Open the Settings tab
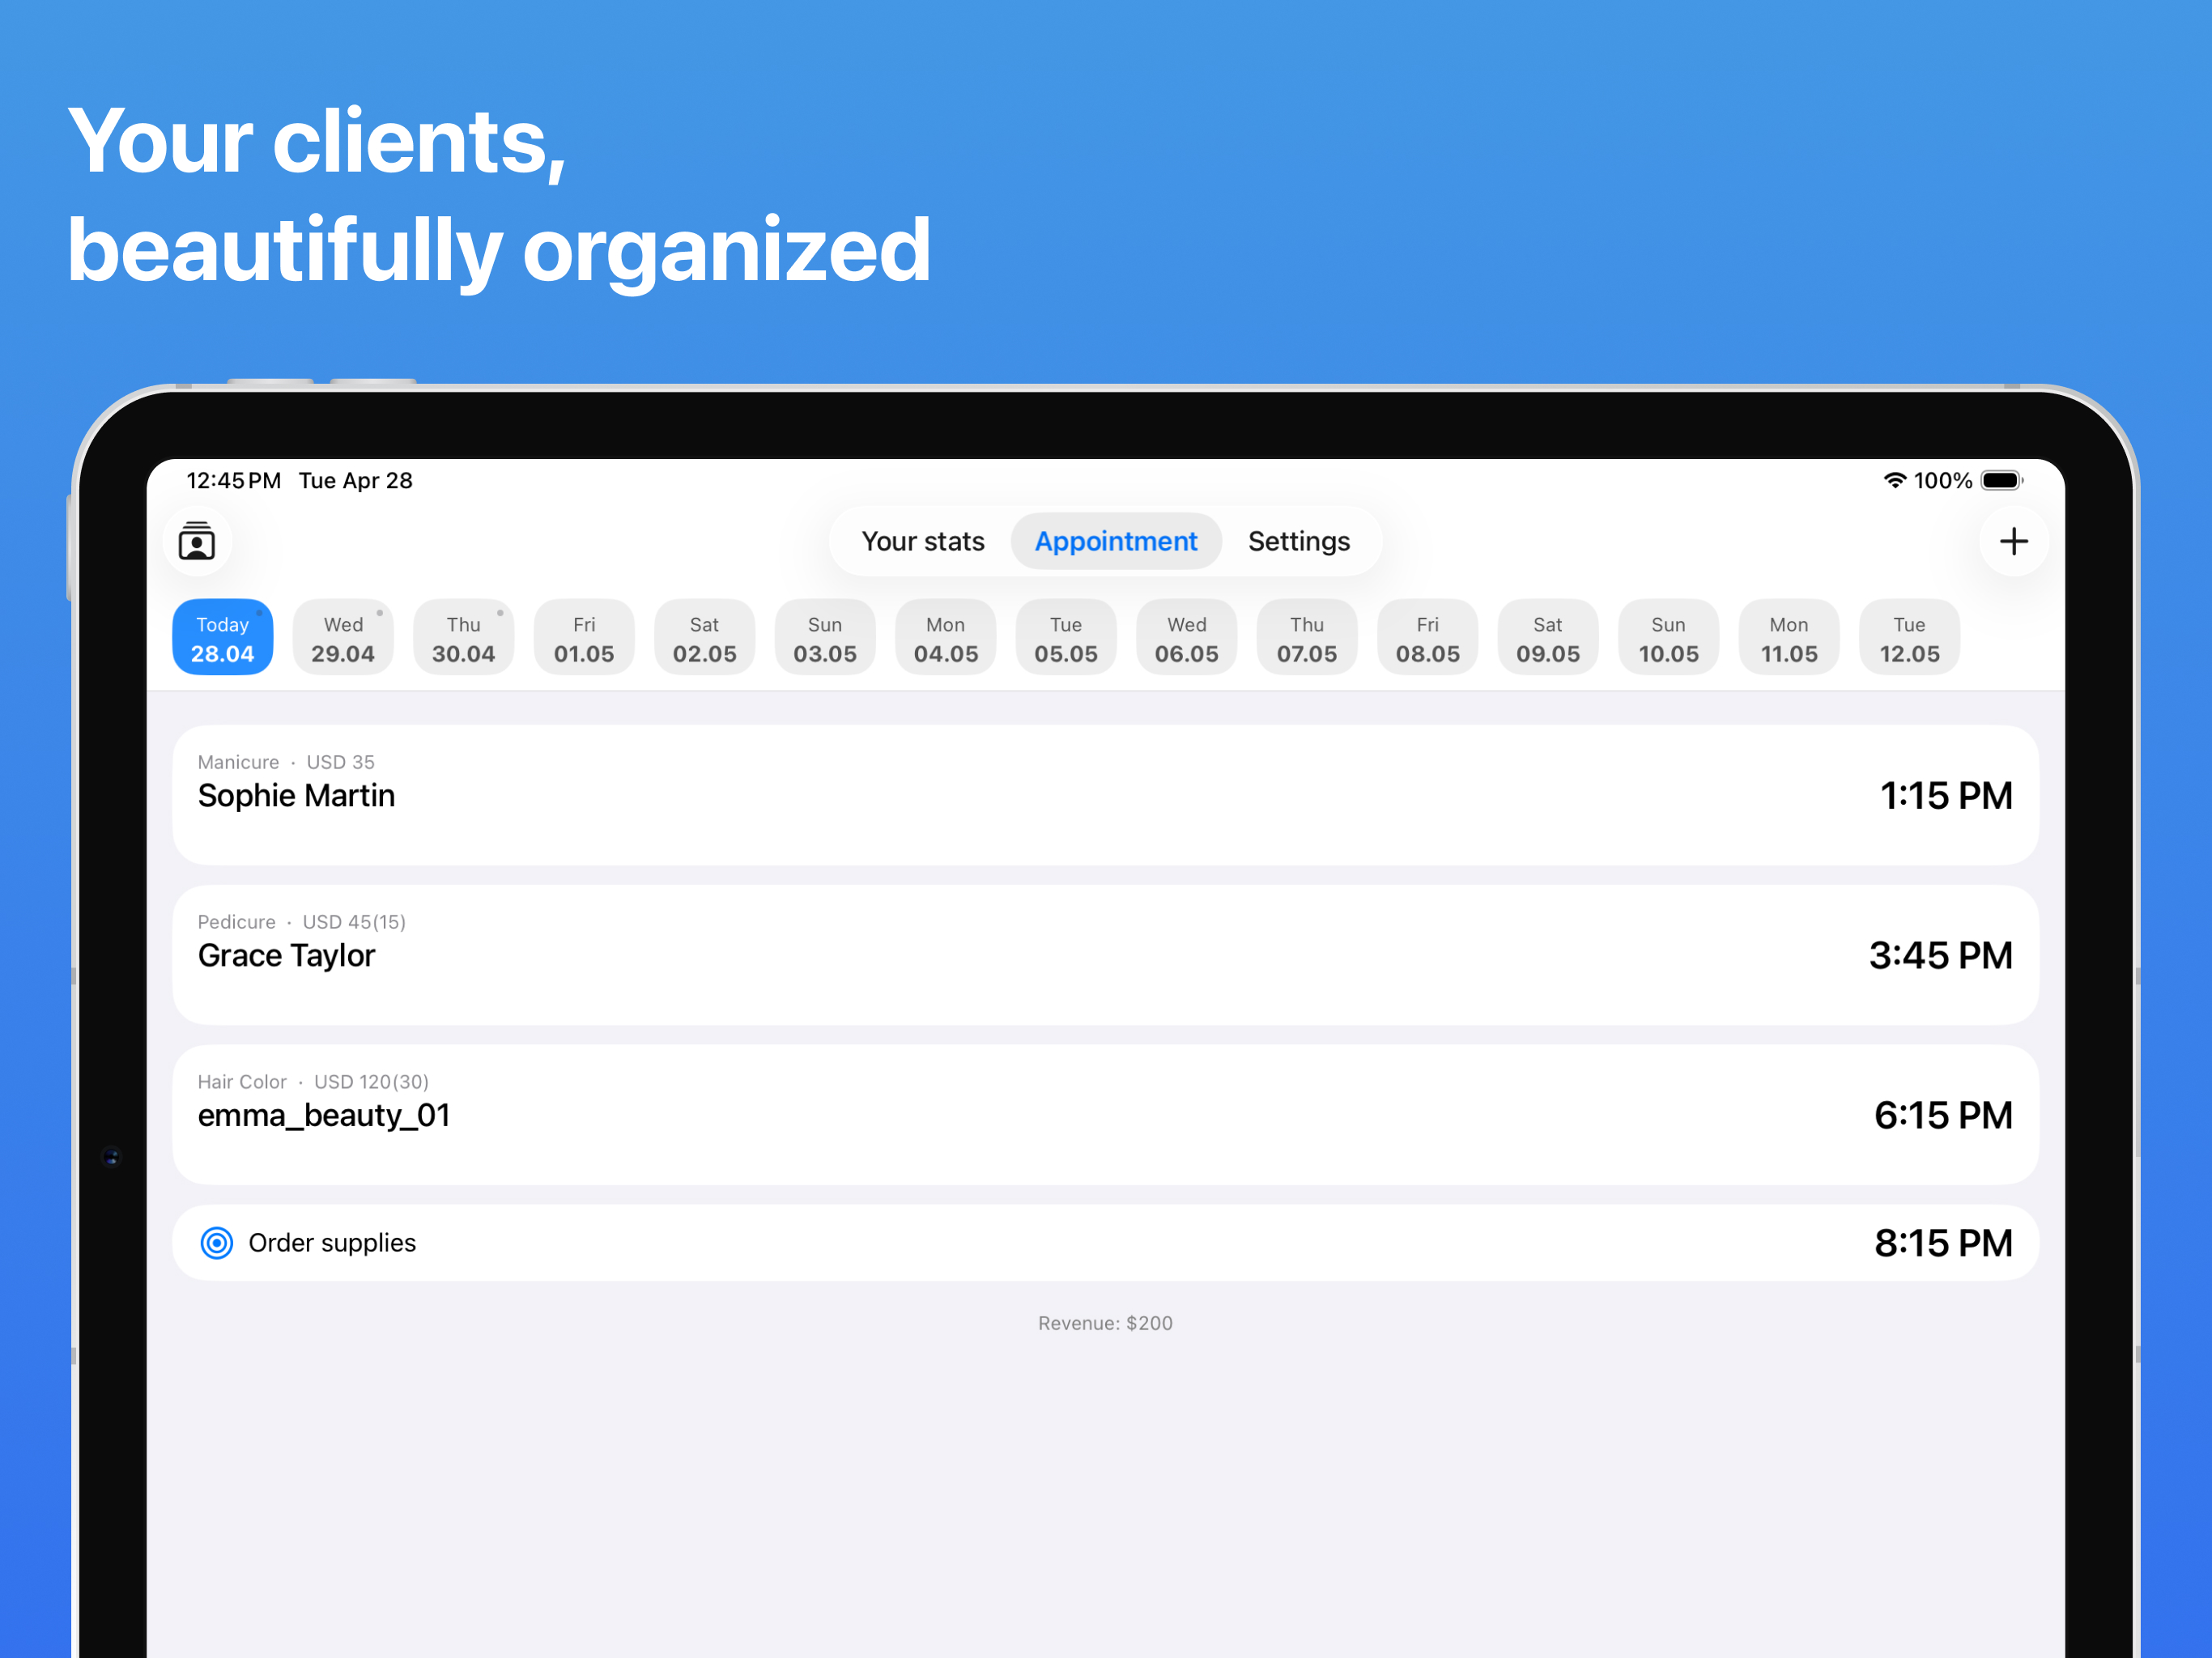 click(1299, 542)
